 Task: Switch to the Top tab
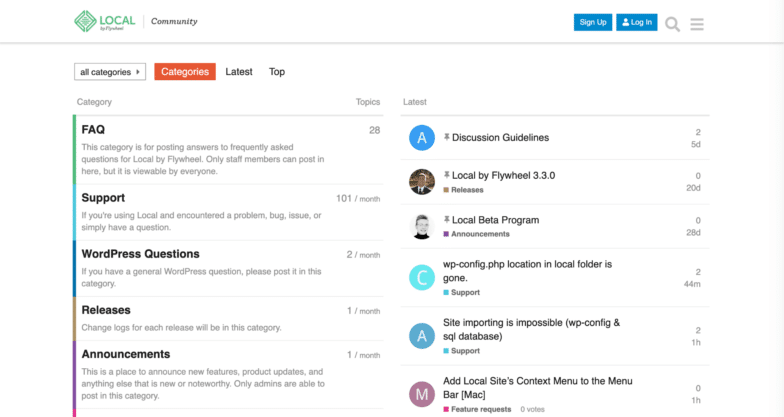coord(277,72)
